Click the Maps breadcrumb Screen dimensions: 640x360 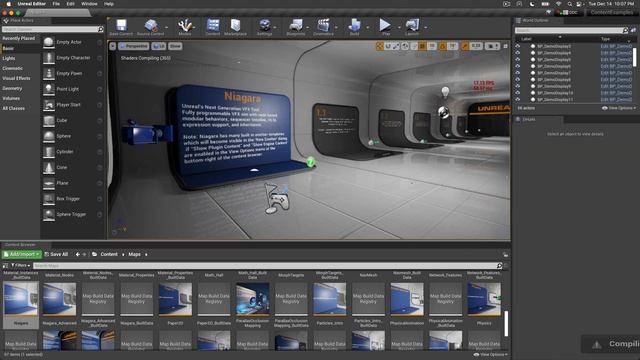point(134,254)
